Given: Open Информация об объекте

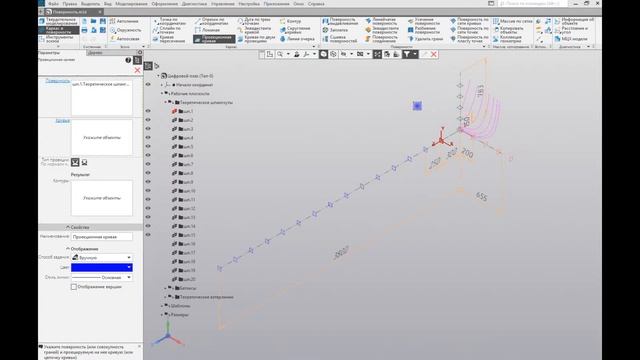Looking at the screenshot, I should click(x=574, y=21).
